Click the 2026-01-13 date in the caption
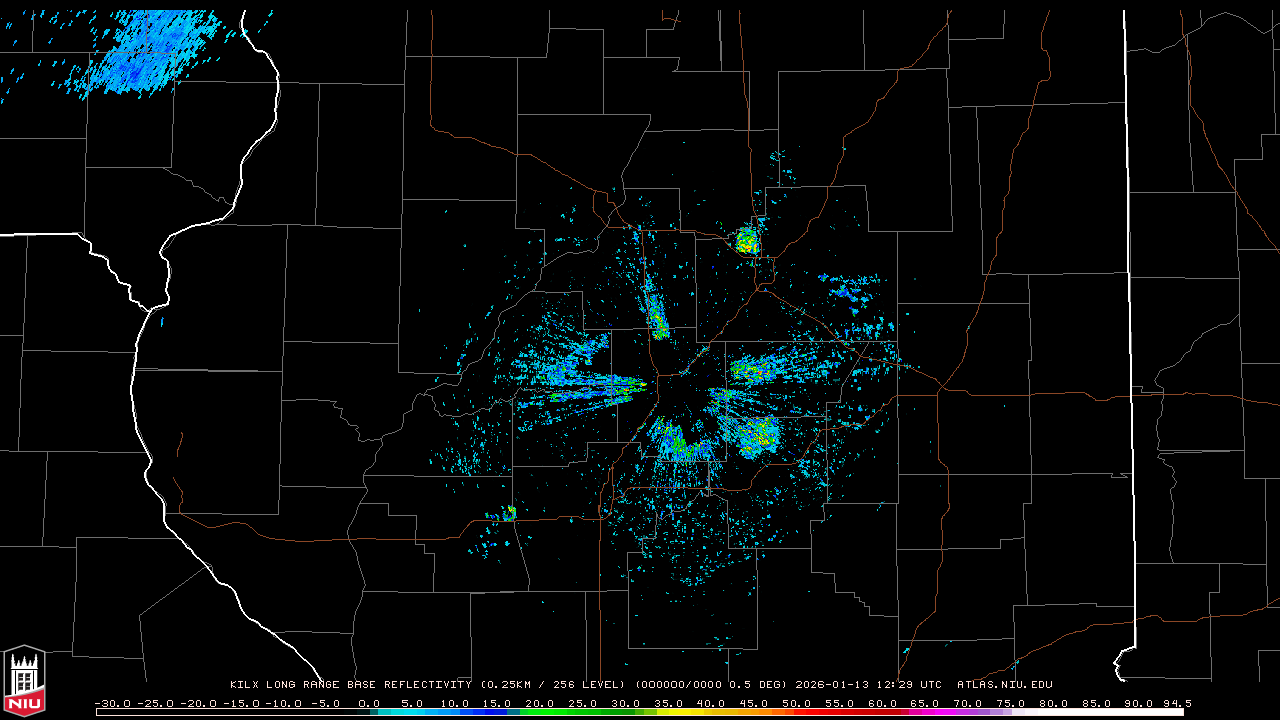 pos(834,685)
